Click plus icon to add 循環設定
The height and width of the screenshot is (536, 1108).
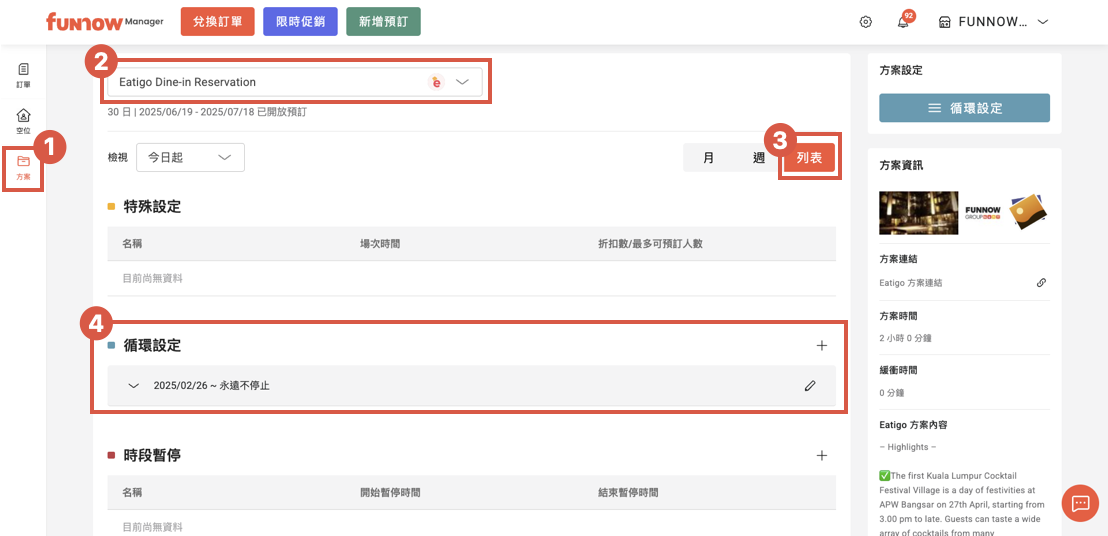tap(822, 345)
